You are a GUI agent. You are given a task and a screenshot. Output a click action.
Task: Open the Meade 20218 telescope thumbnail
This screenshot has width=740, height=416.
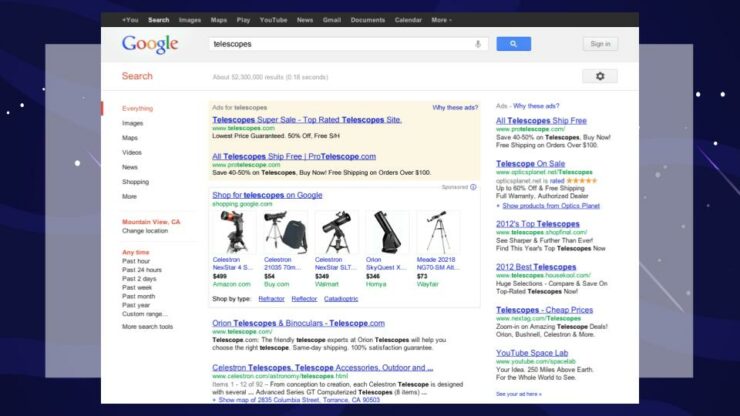(437, 232)
